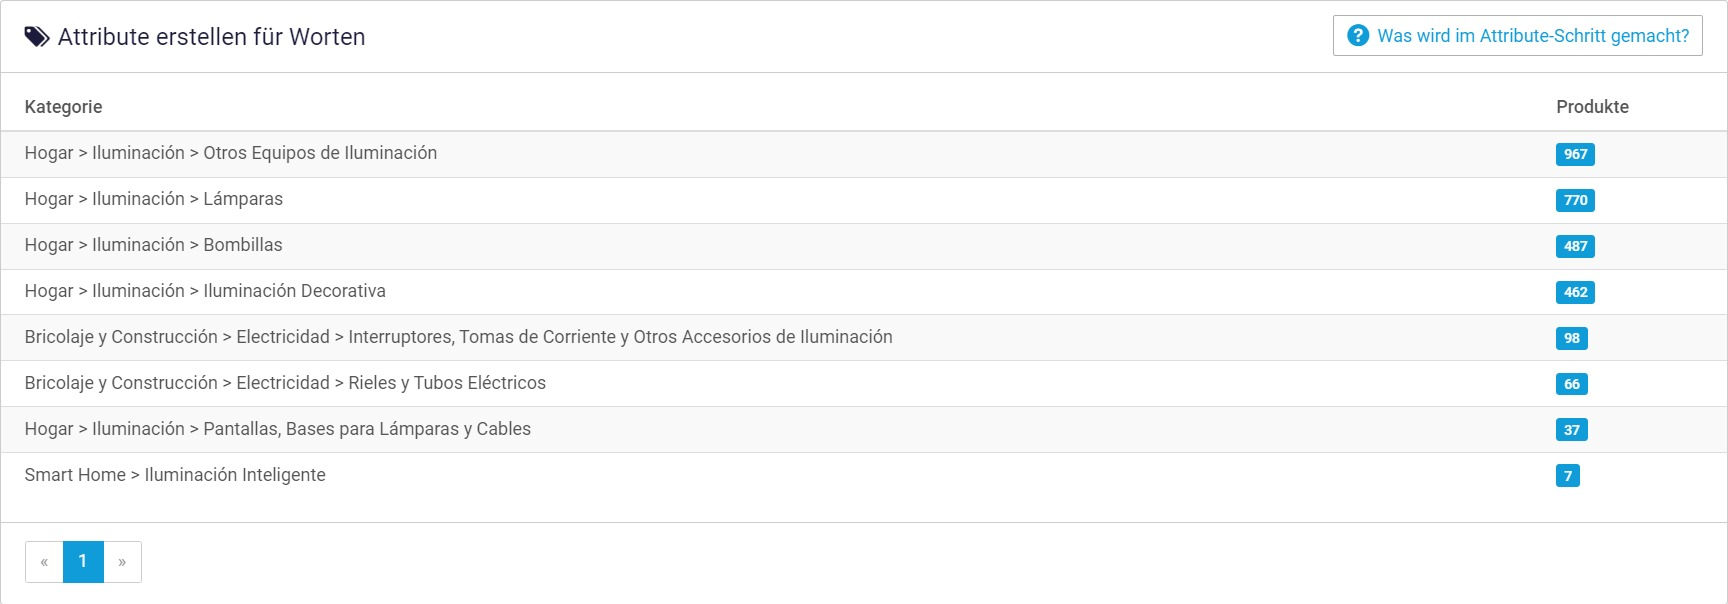
Task: Click the 487 products badge
Action: [1575, 246]
